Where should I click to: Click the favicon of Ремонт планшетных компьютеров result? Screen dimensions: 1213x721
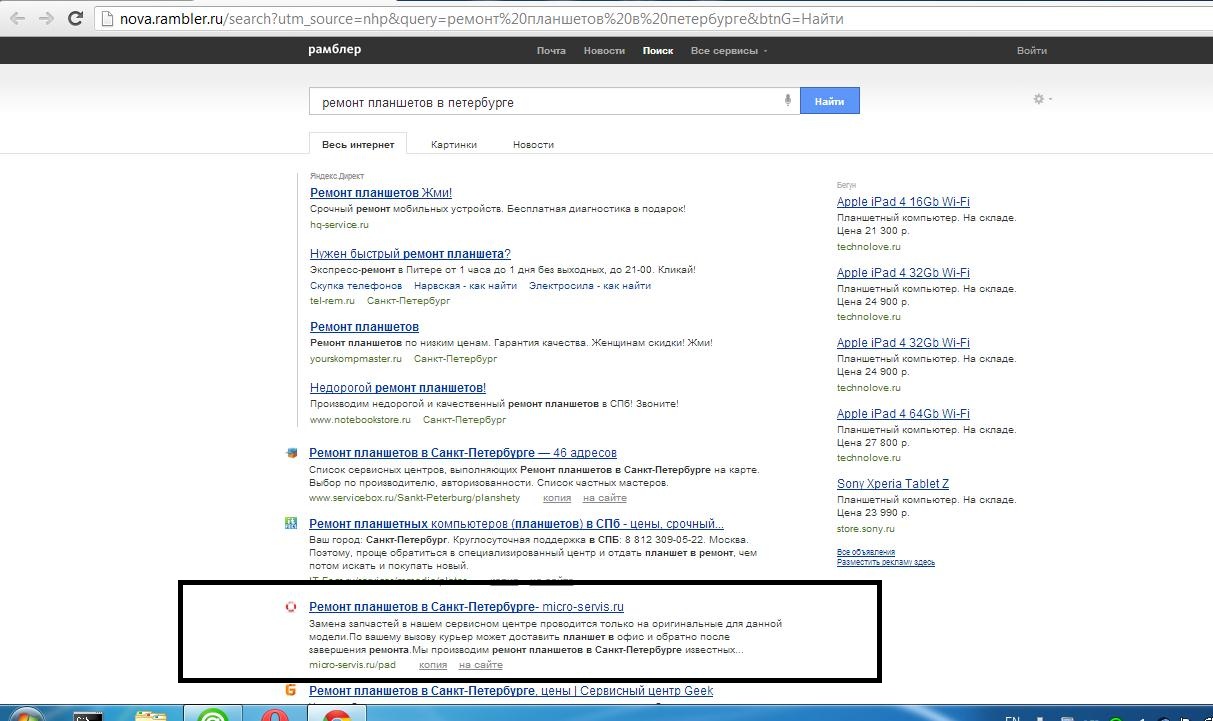(291, 523)
